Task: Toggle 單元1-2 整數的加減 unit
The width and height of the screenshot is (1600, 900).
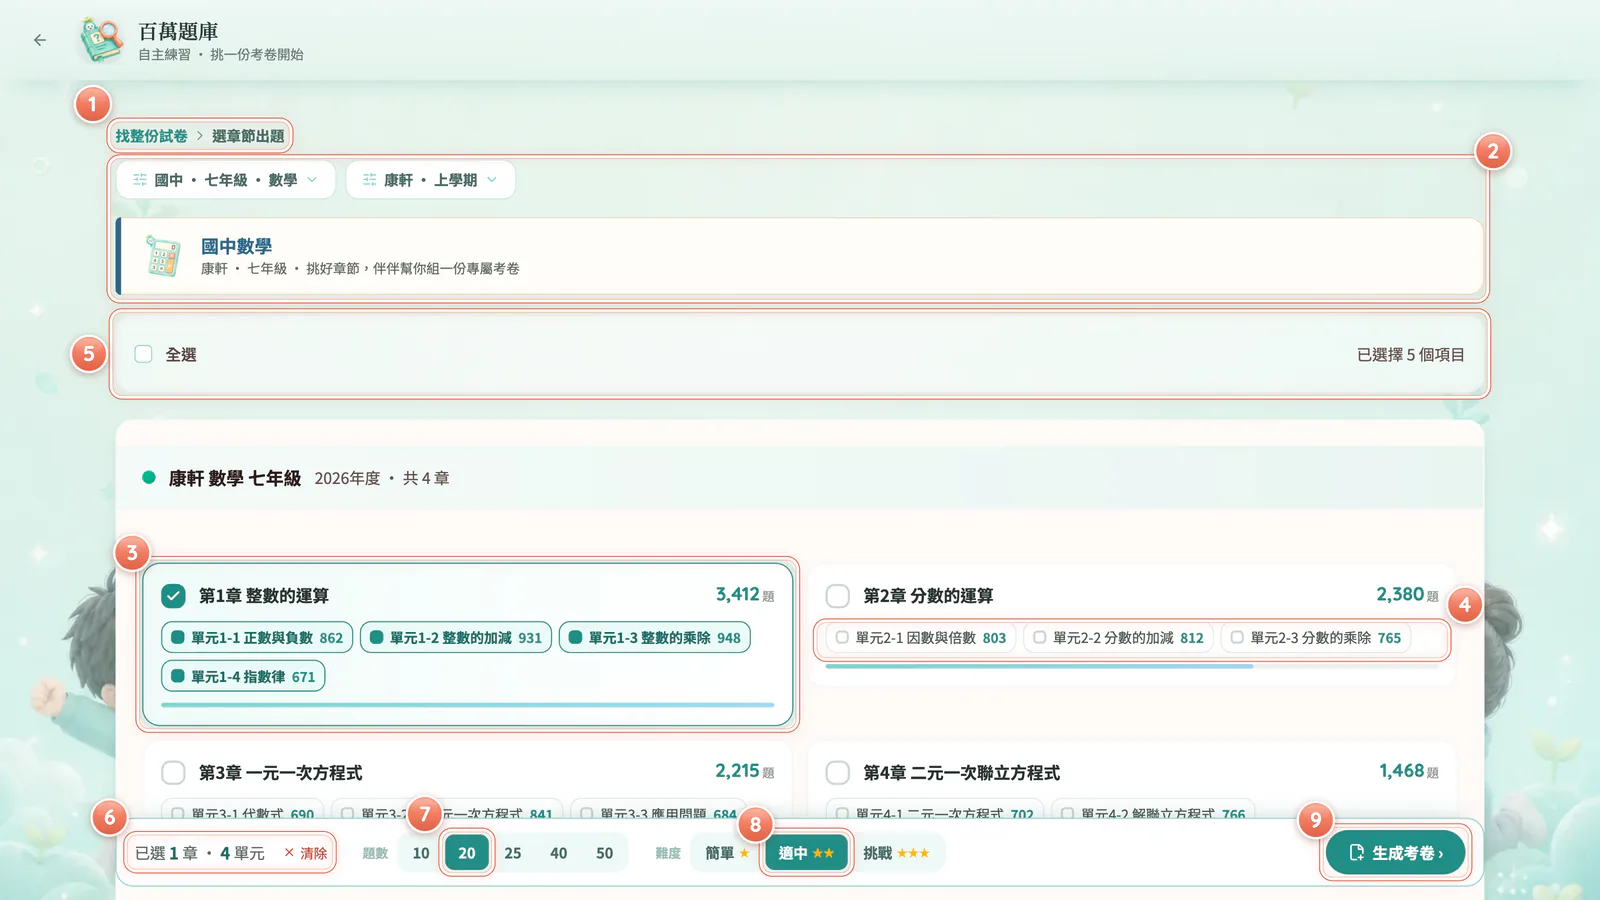Action: (x=456, y=638)
